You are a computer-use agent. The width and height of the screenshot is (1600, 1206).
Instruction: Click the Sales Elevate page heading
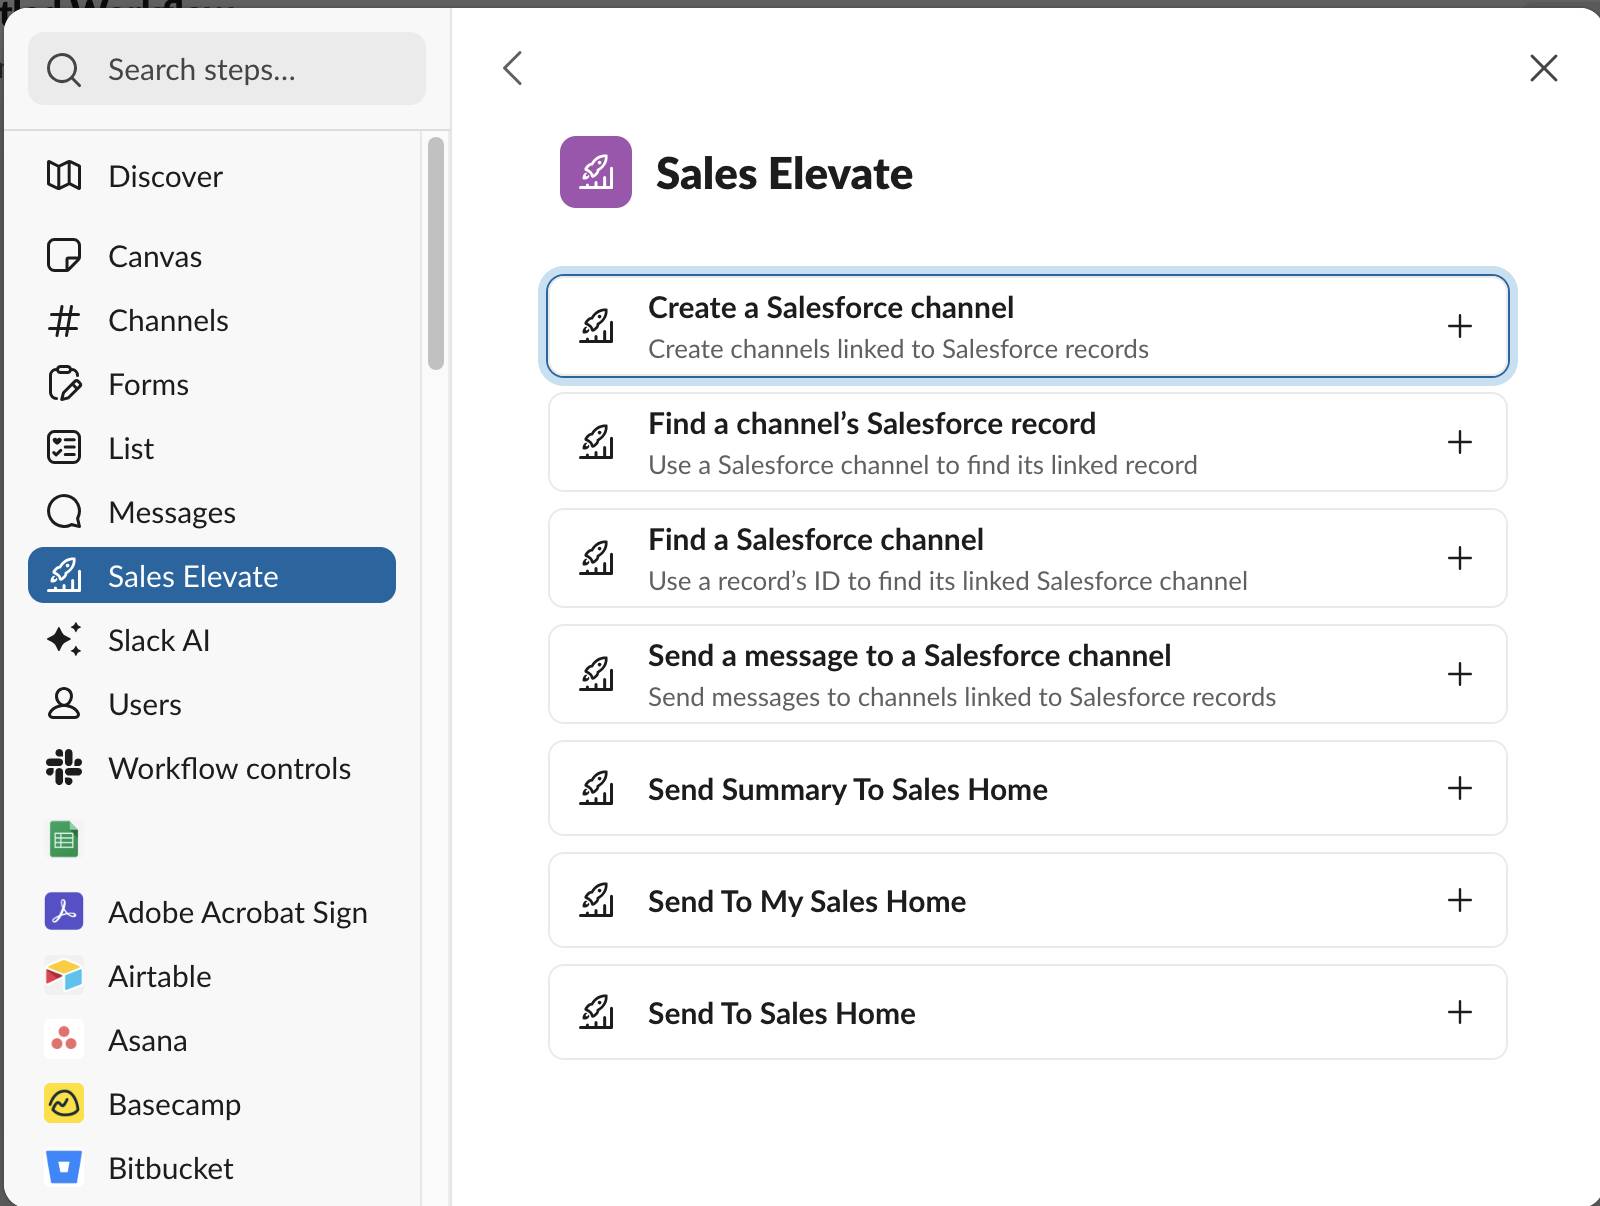coord(784,173)
